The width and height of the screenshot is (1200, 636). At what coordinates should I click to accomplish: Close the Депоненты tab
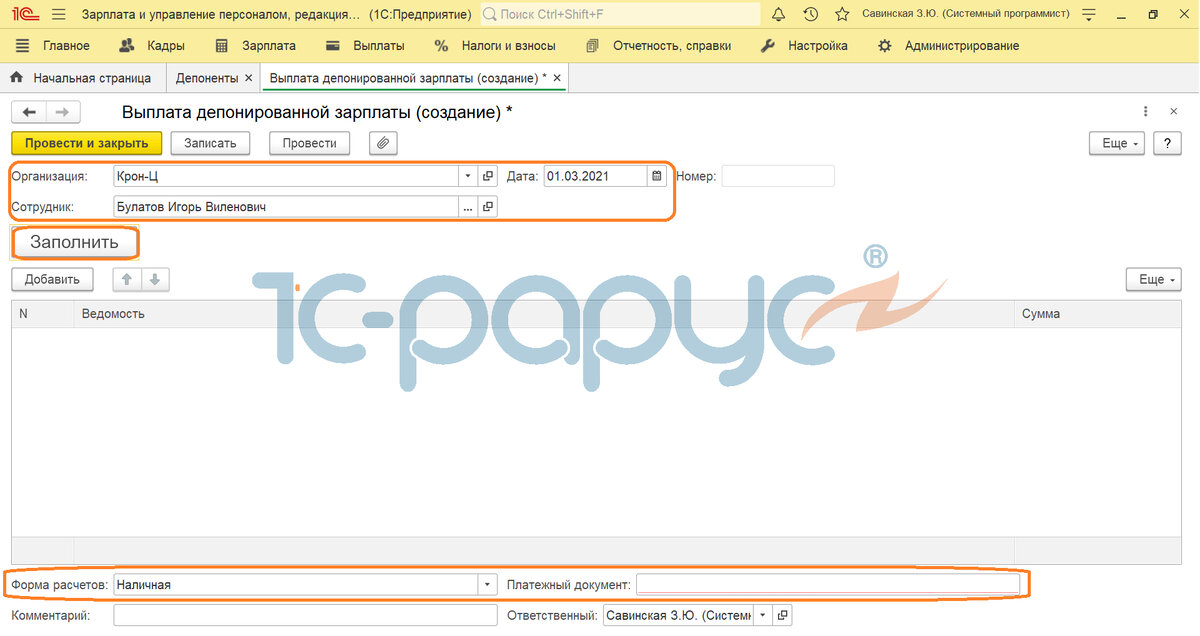[249, 78]
